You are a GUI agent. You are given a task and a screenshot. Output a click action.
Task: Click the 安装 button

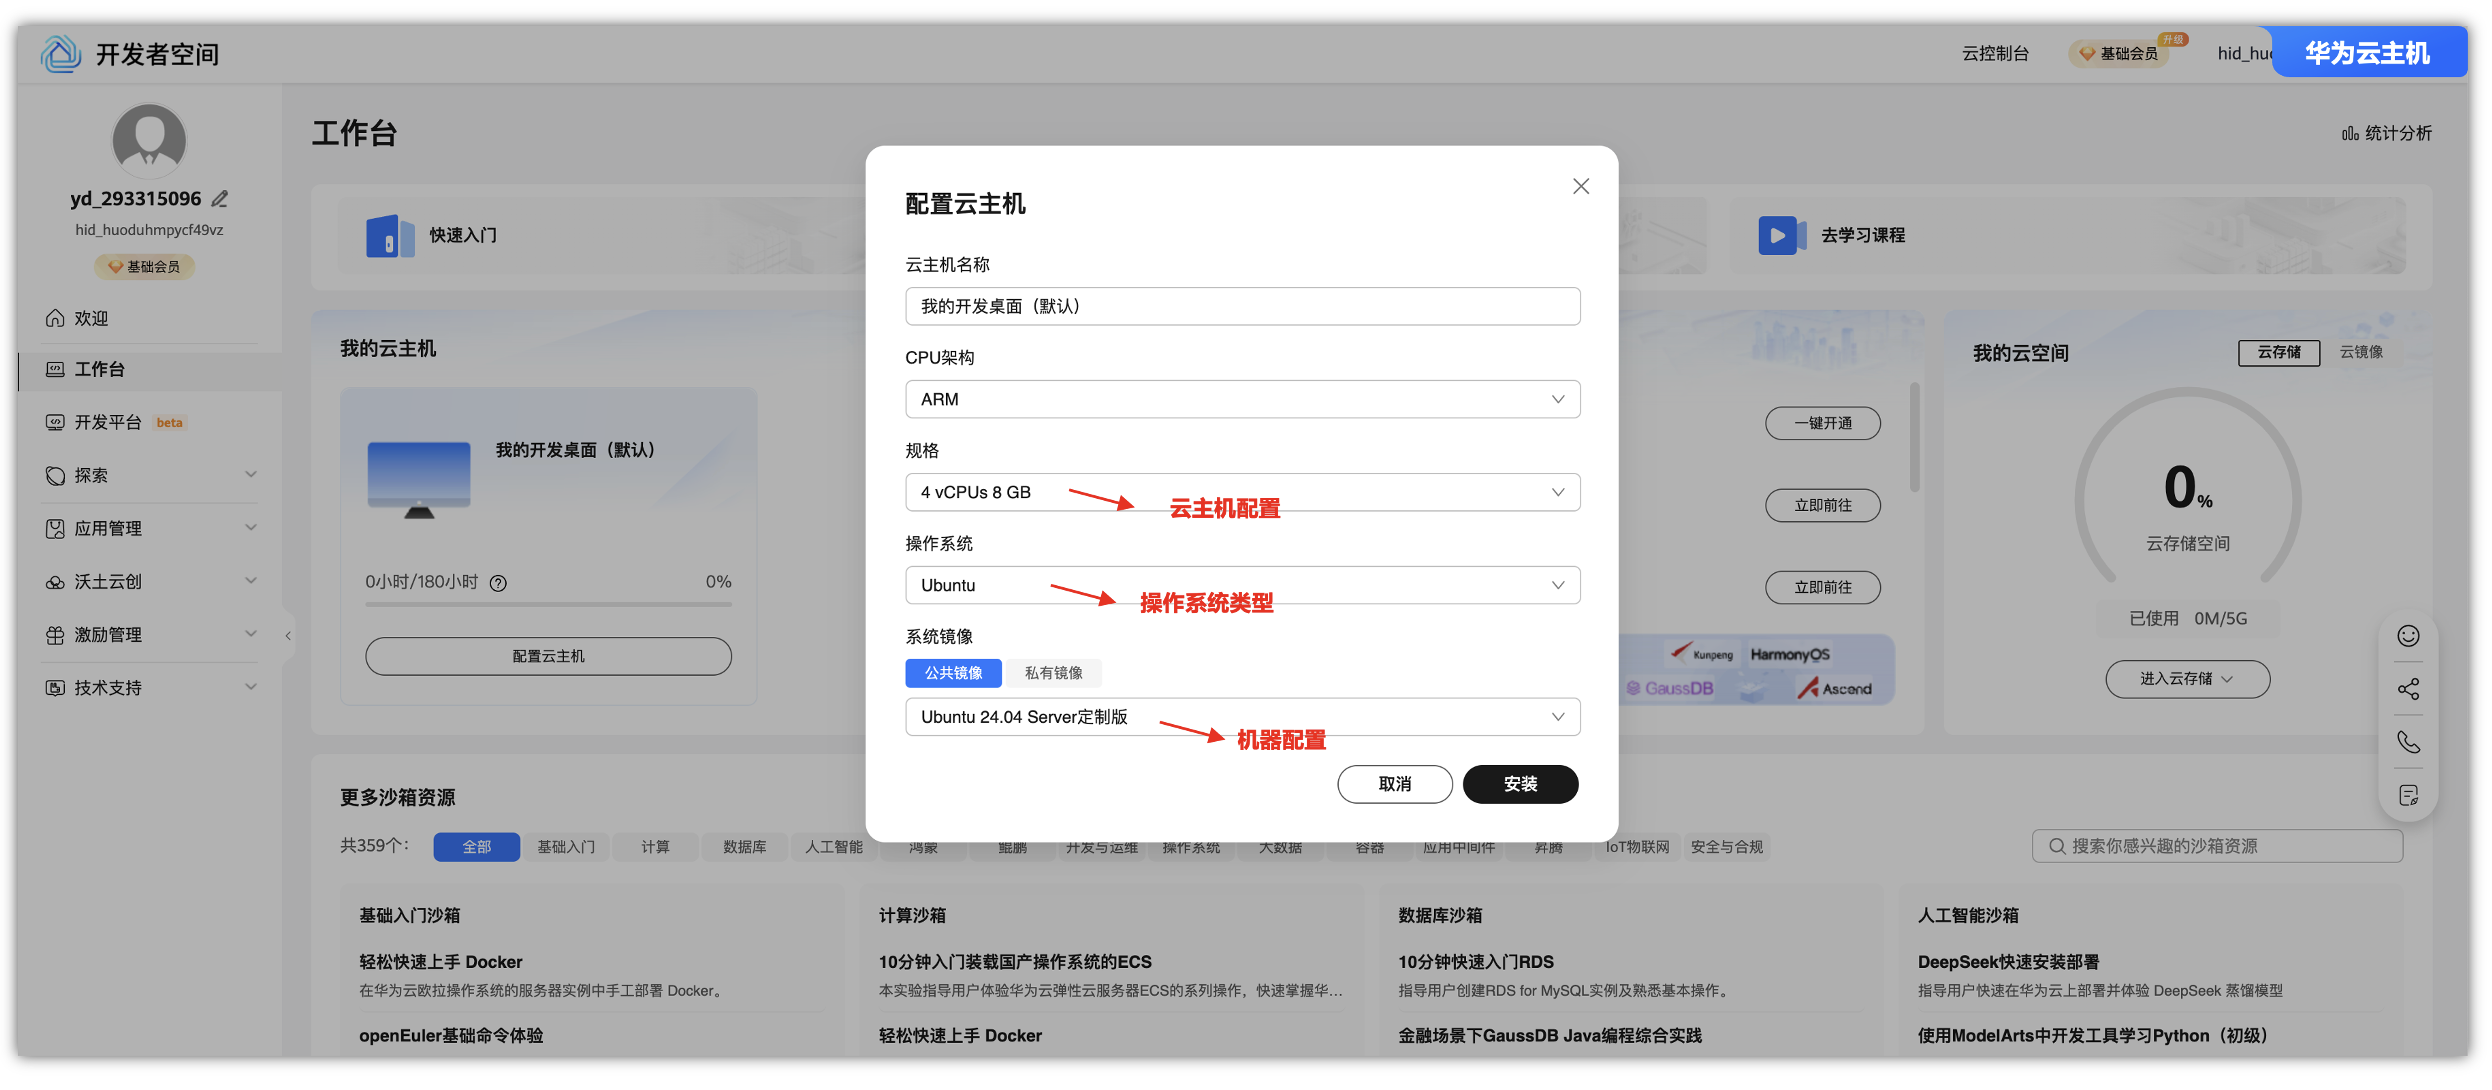coord(1521,784)
